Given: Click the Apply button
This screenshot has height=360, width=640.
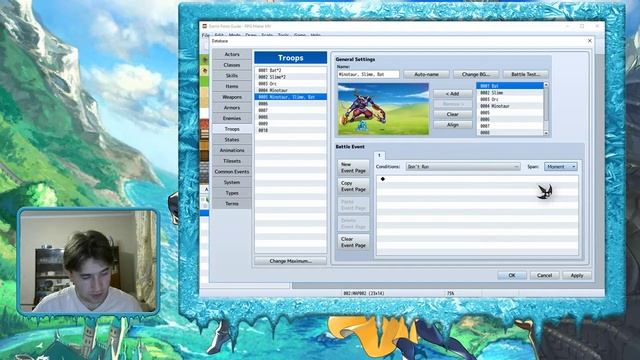Looking at the screenshot, I should (576, 276).
